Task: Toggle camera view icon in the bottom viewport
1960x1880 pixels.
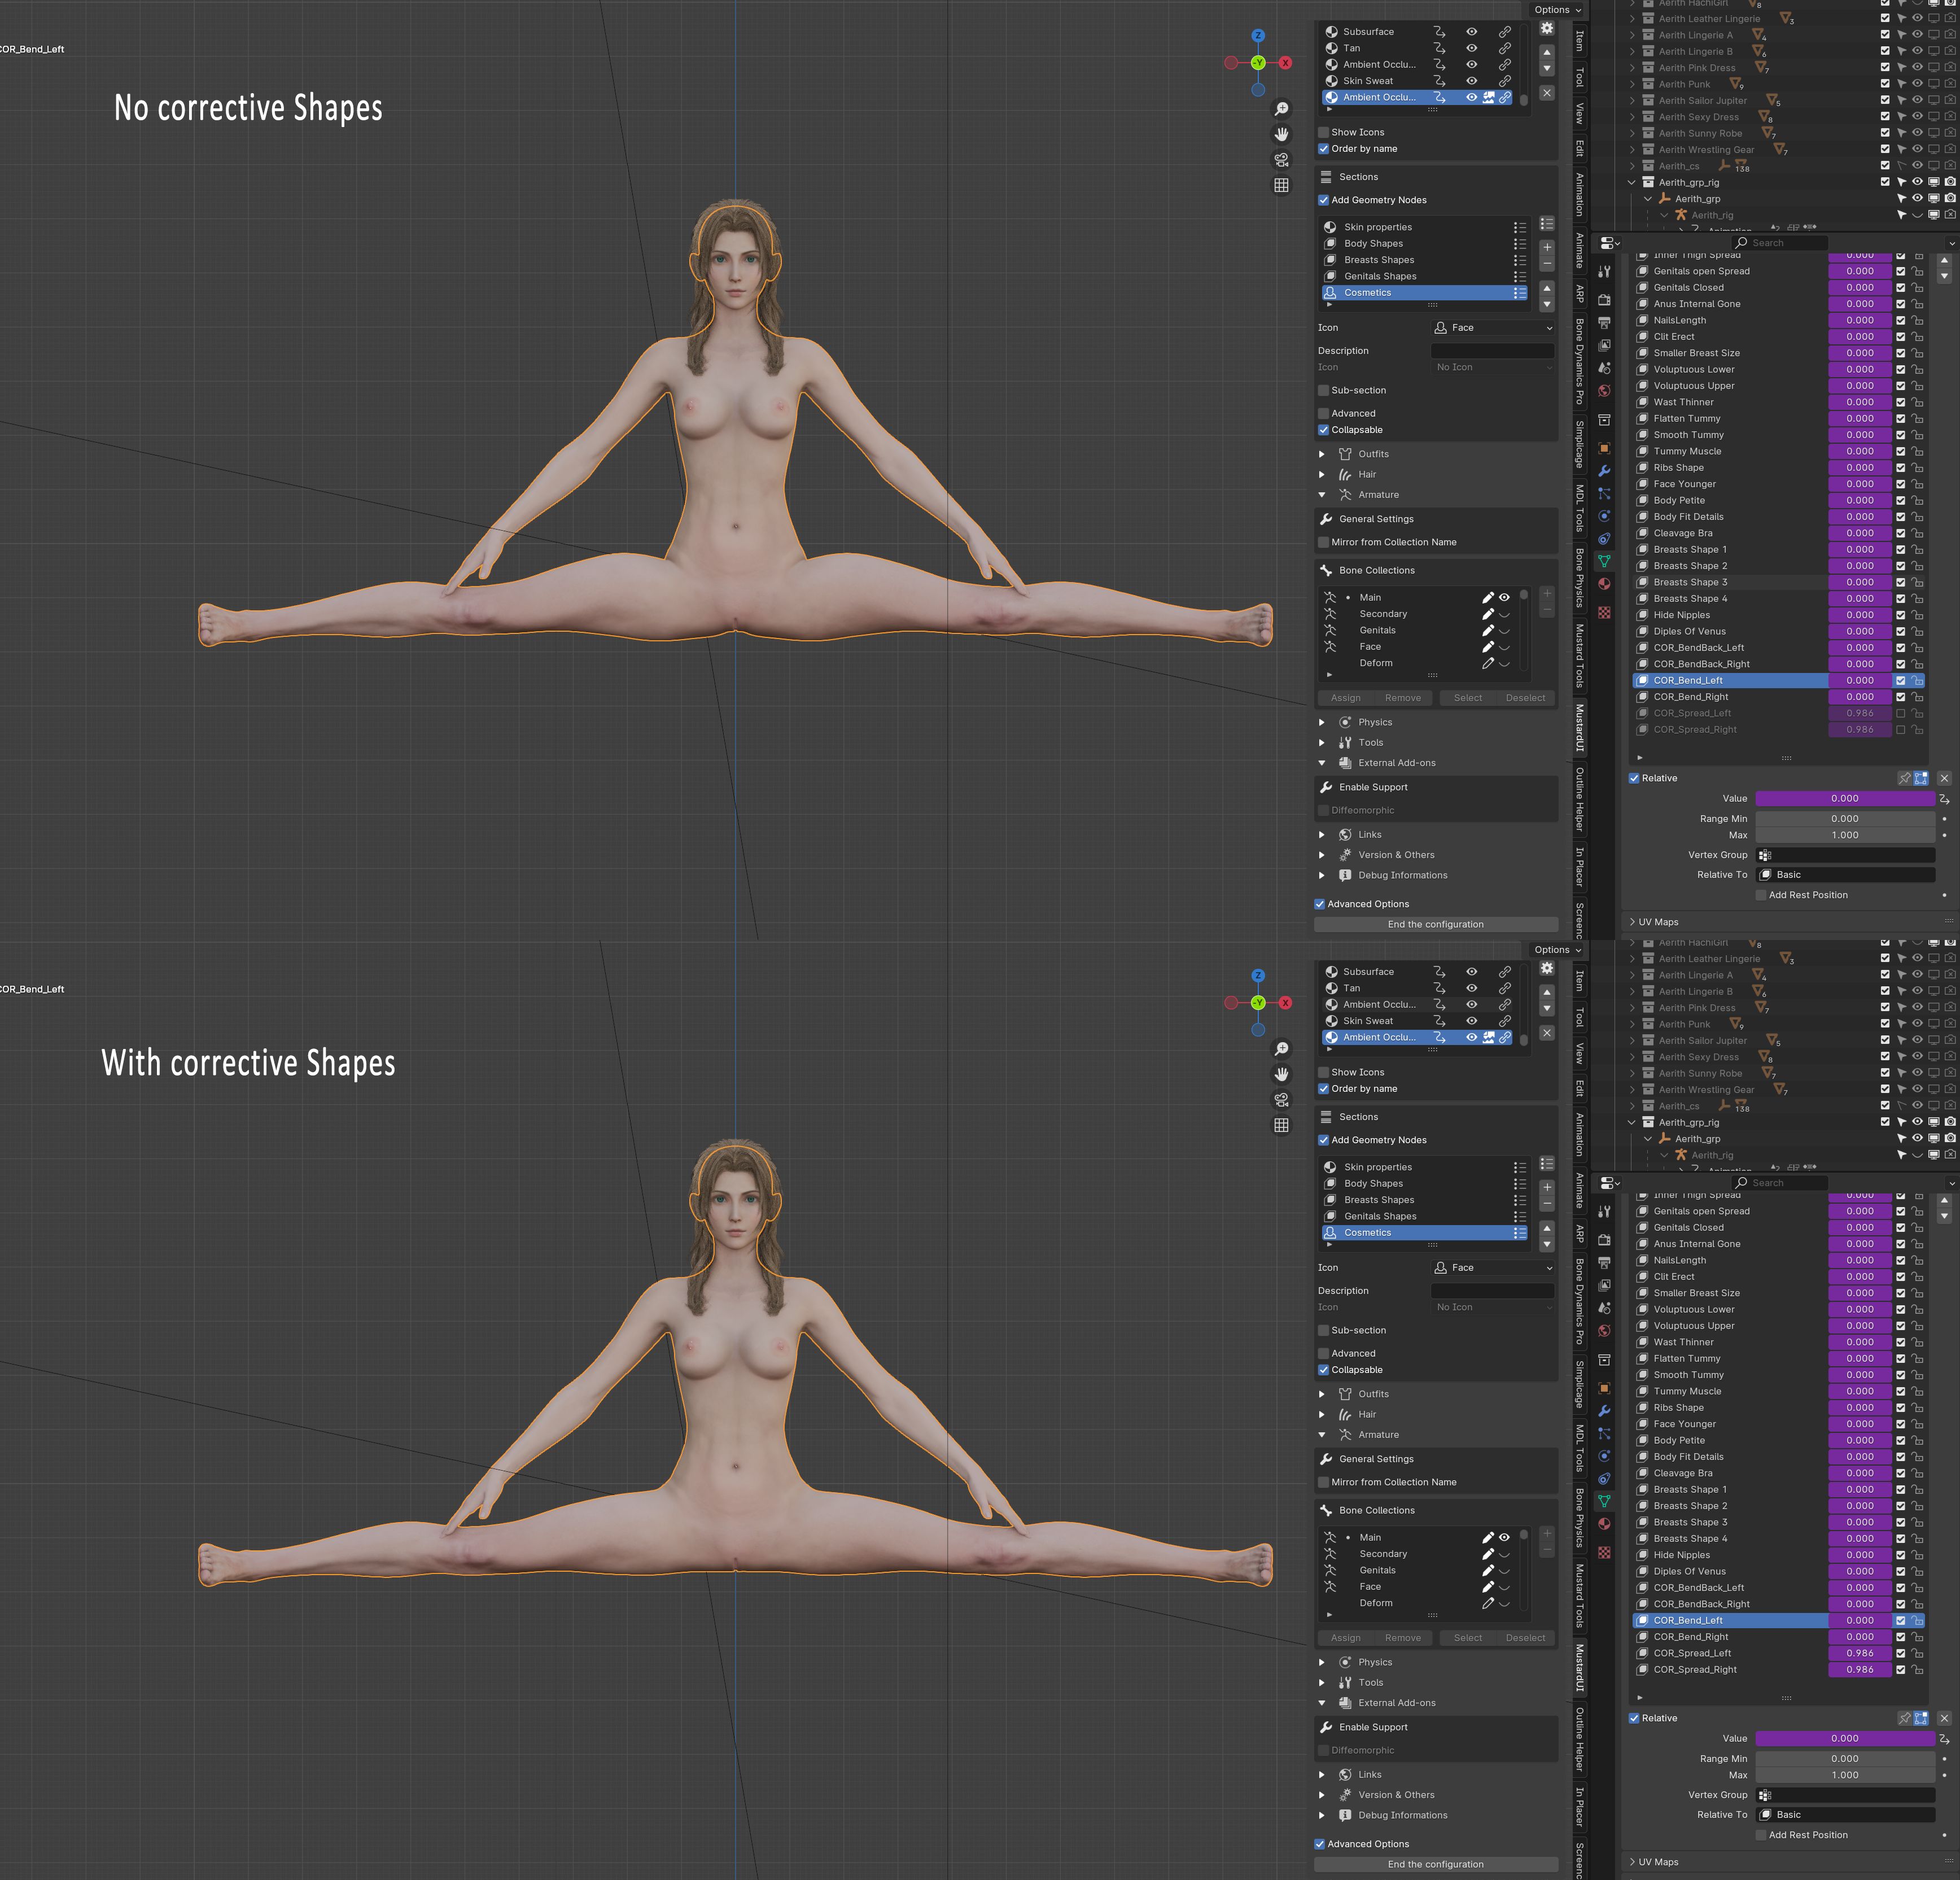Action: click(x=1281, y=1100)
